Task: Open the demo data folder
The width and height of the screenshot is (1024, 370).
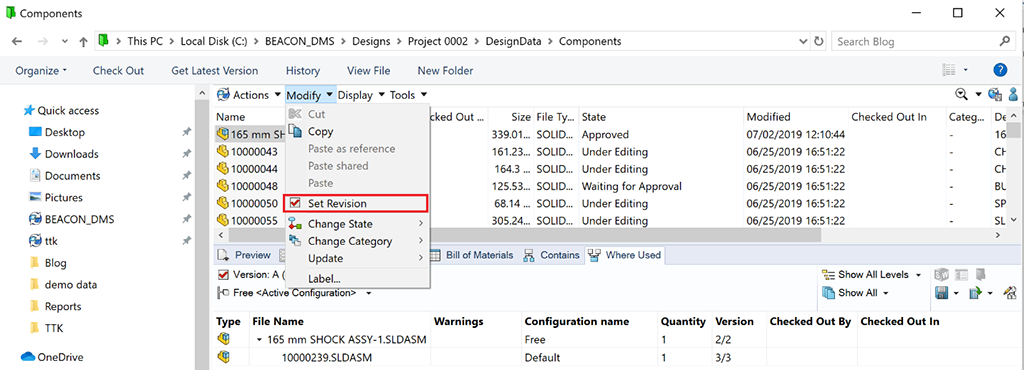Action: click(71, 285)
